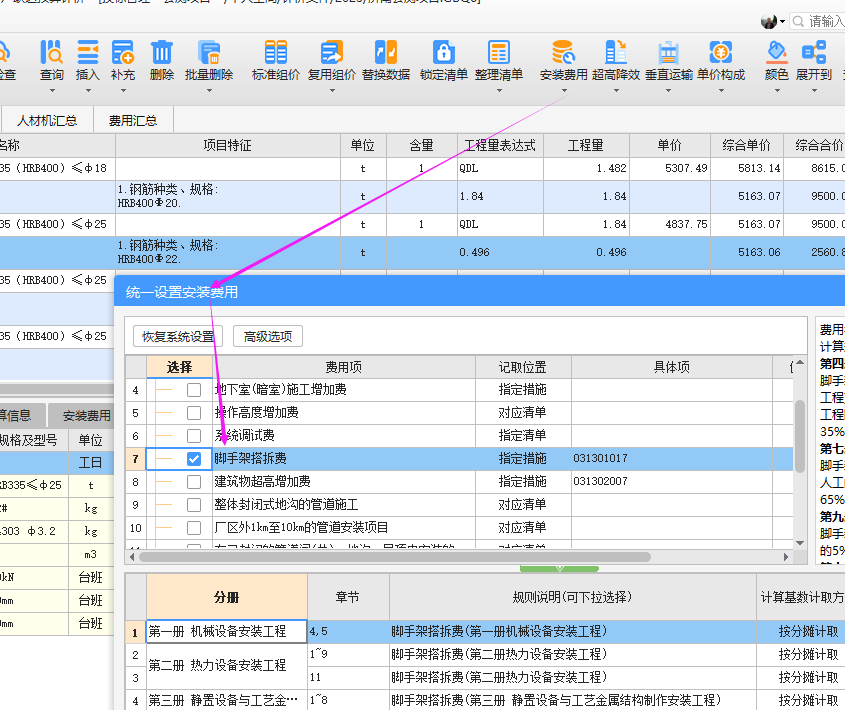Click the 锁定清单 lock icon
This screenshot has height=710, width=845.
click(444, 53)
